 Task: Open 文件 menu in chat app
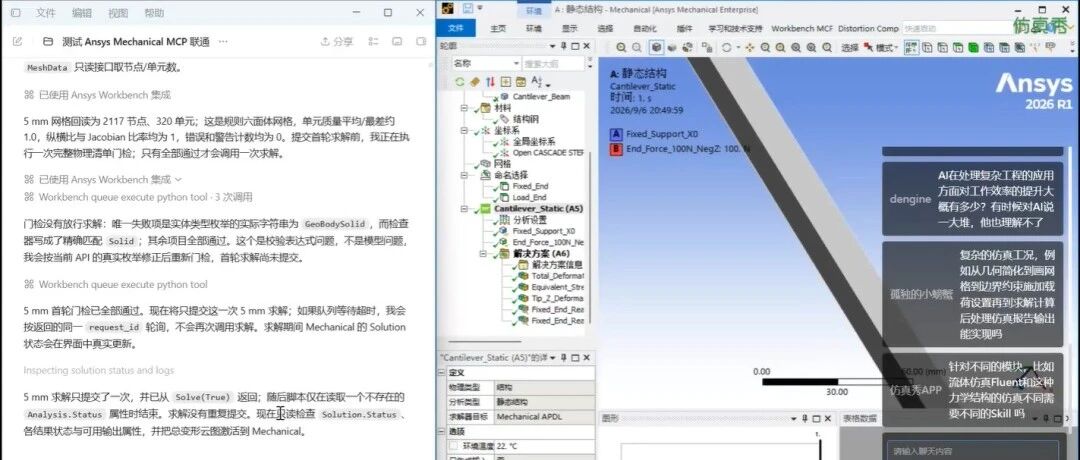[45, 13]
